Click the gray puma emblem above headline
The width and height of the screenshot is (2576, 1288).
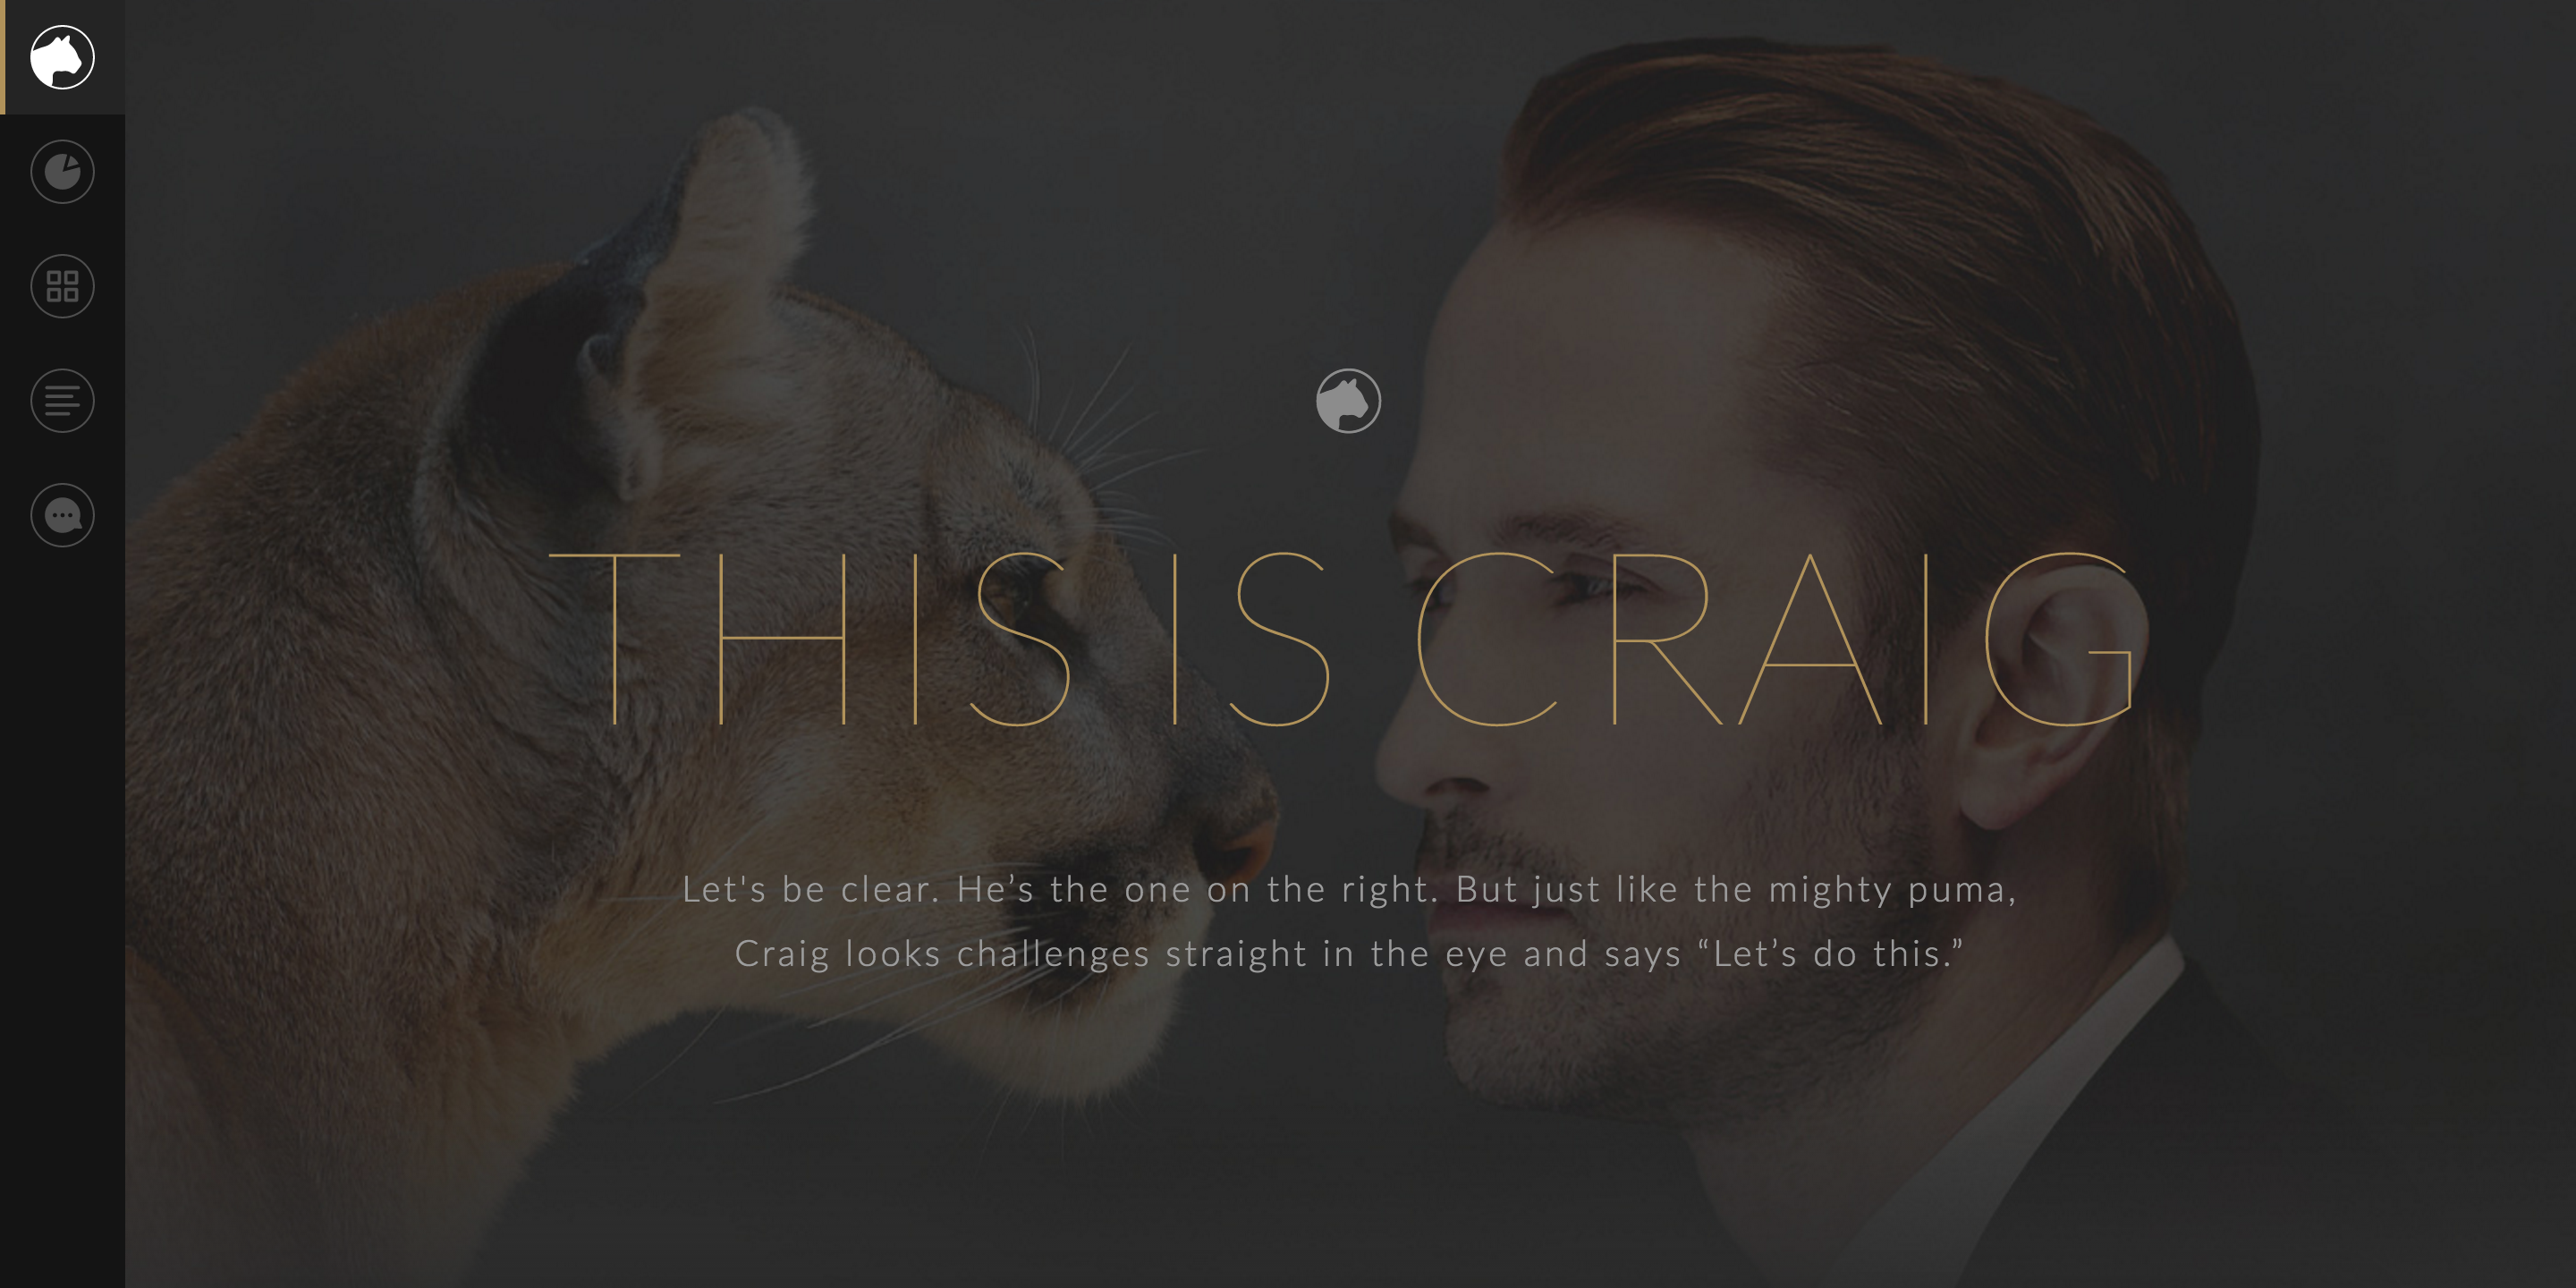tap(1348, 401)
